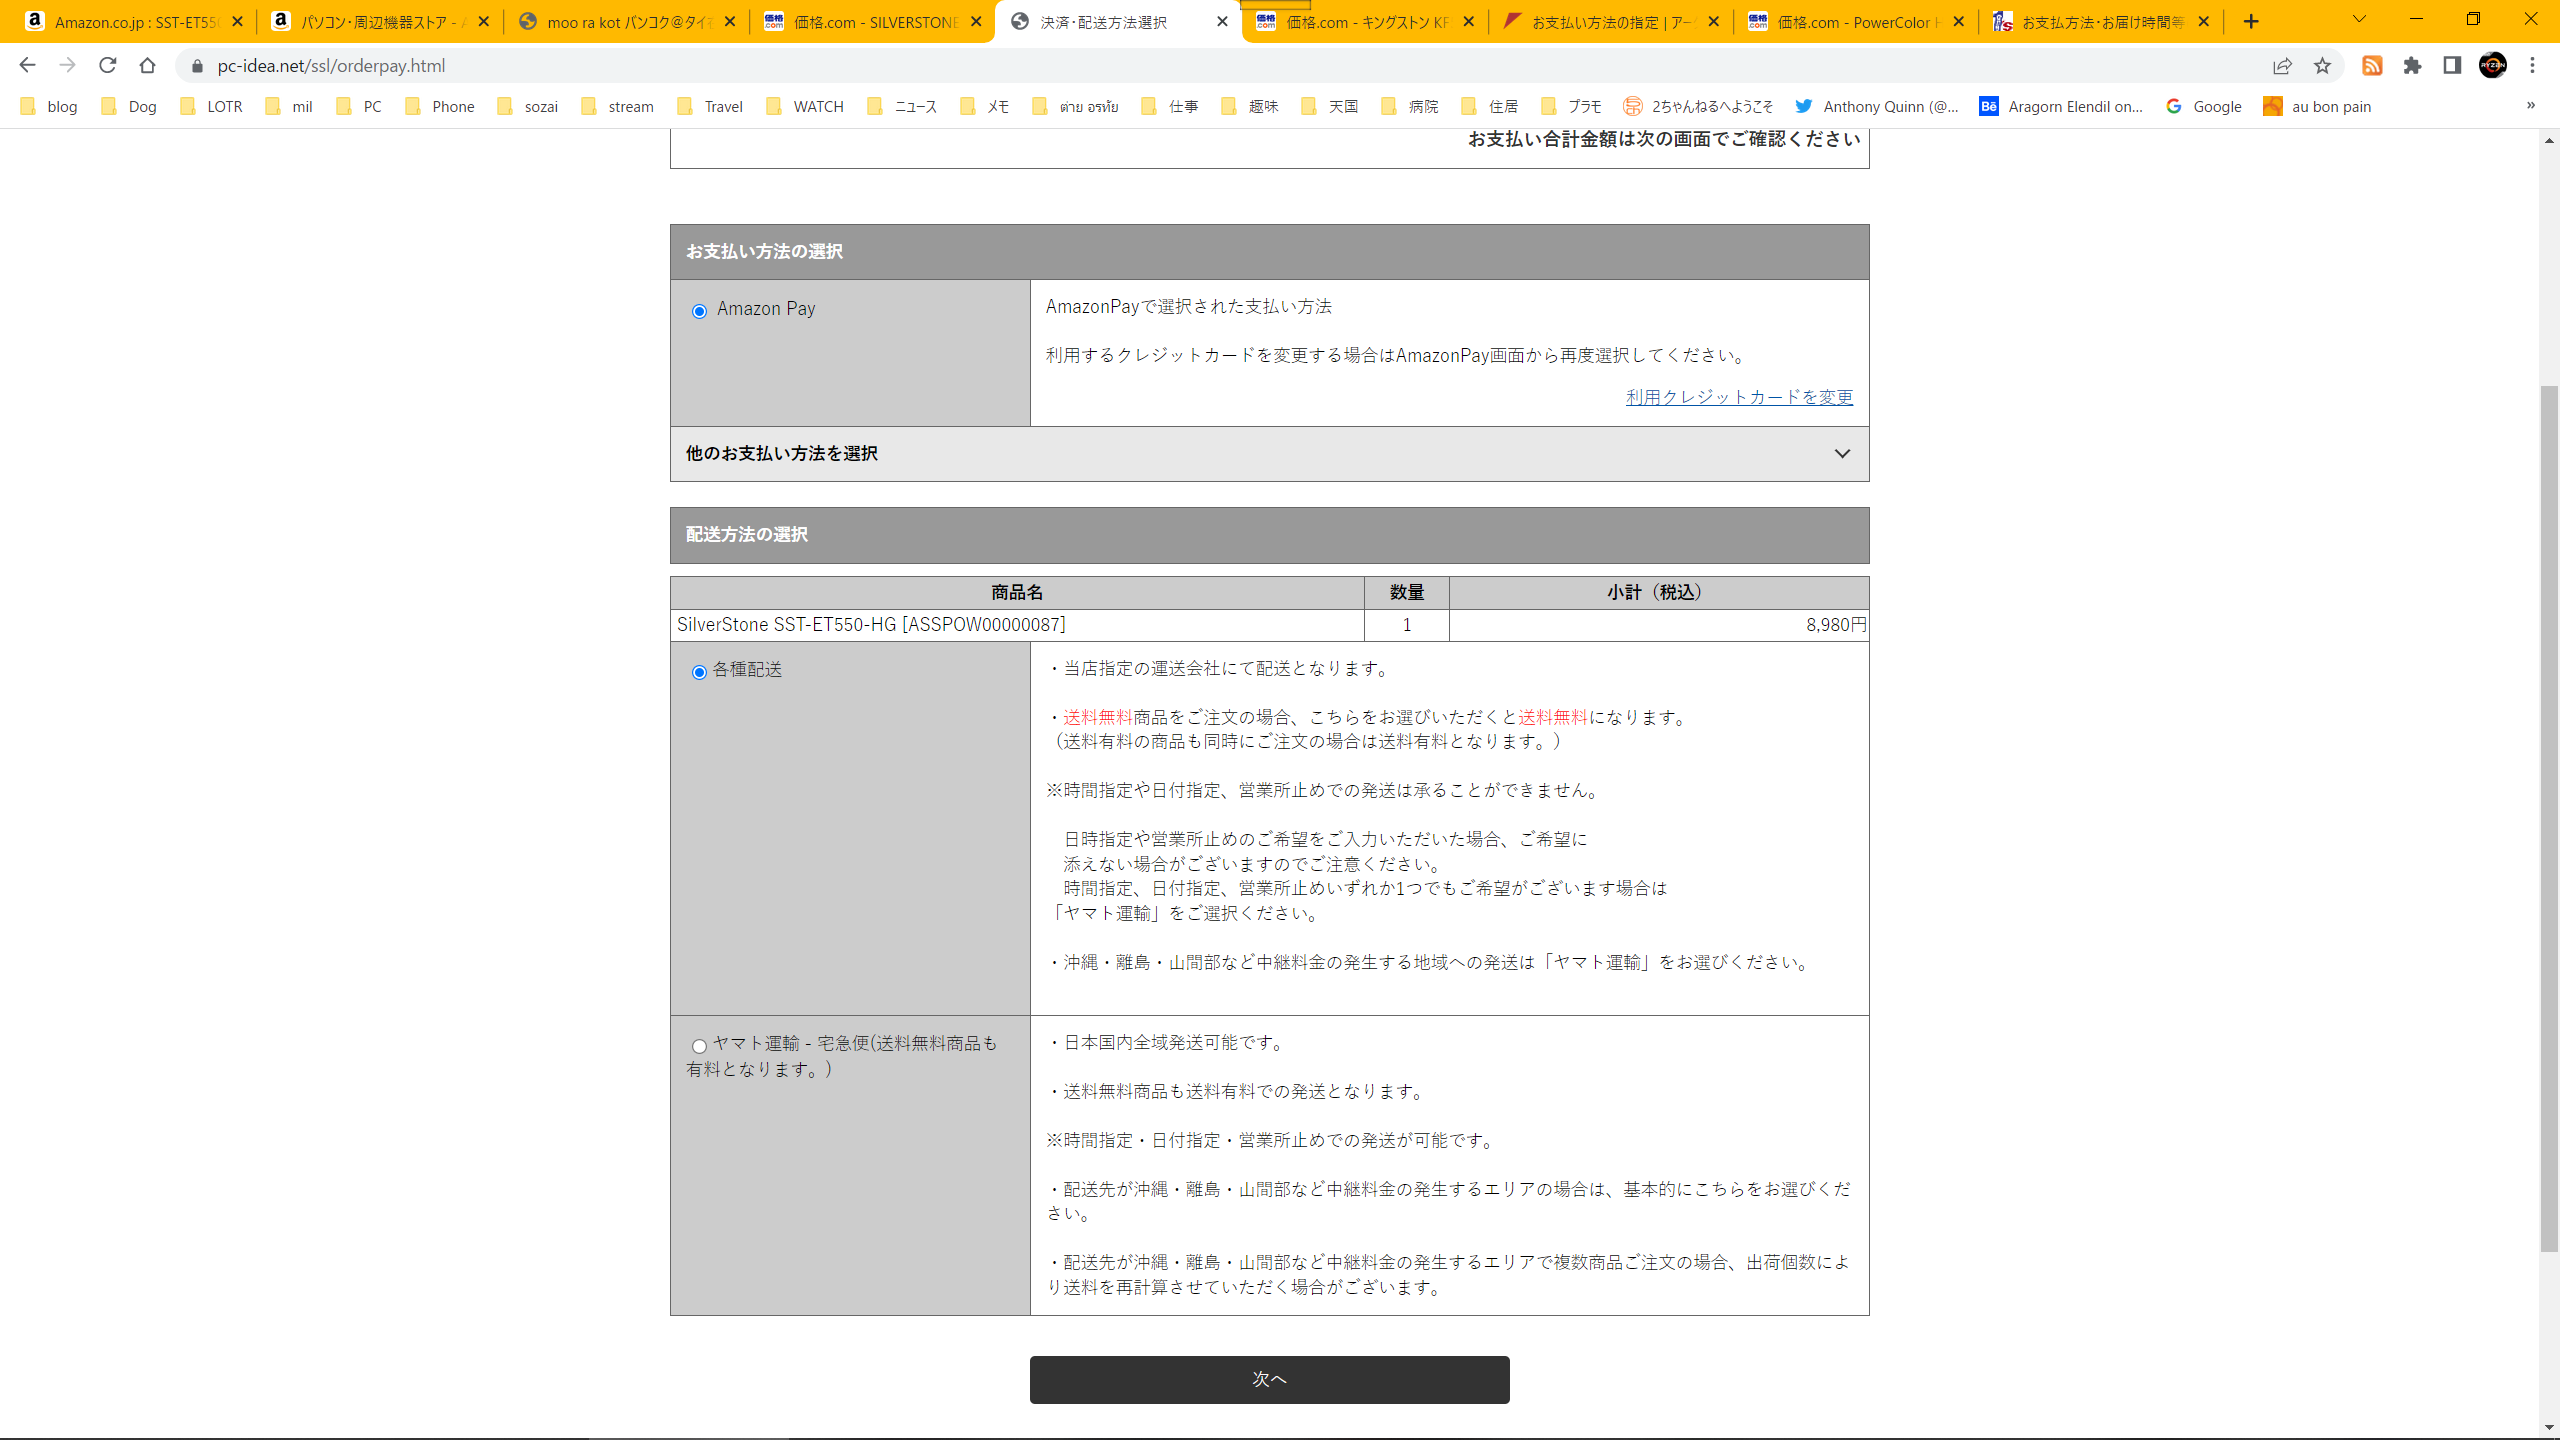Open the stream bookmark folder

click(618, 106)
